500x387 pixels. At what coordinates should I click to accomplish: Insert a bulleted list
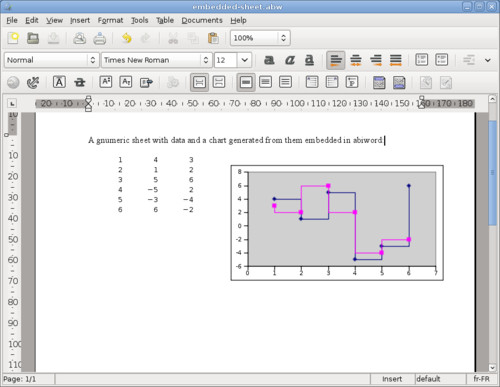point(442,60)
